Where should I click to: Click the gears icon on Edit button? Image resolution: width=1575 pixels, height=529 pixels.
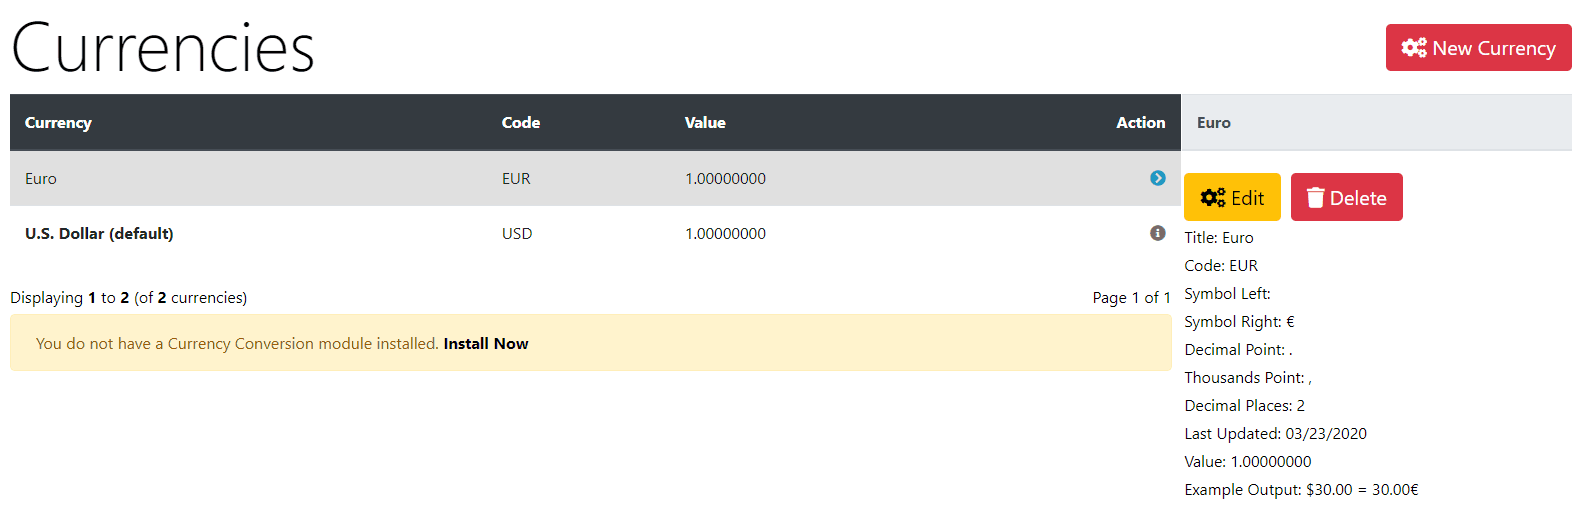point(1213,198)
